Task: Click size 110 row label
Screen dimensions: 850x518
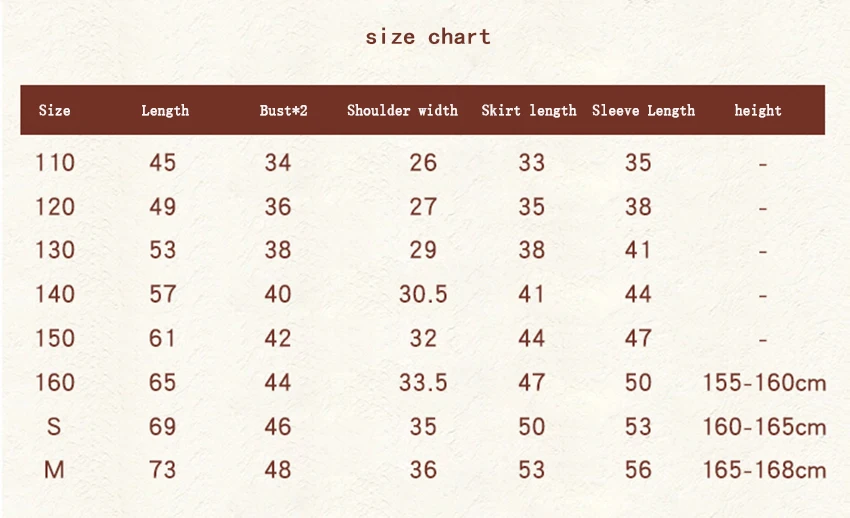Action: click(x=55, y=163)
